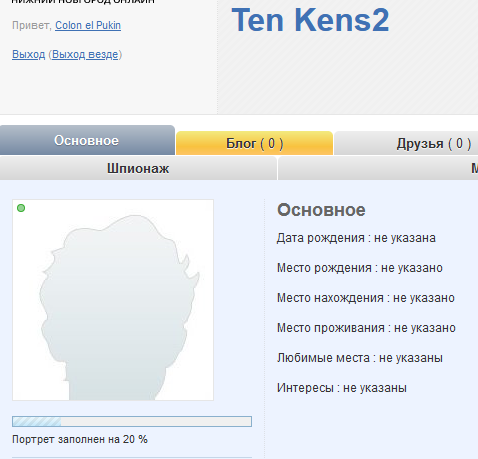Click the green online status dot
The width and height of the screenshot is (478, 459).
coord(21,208)
